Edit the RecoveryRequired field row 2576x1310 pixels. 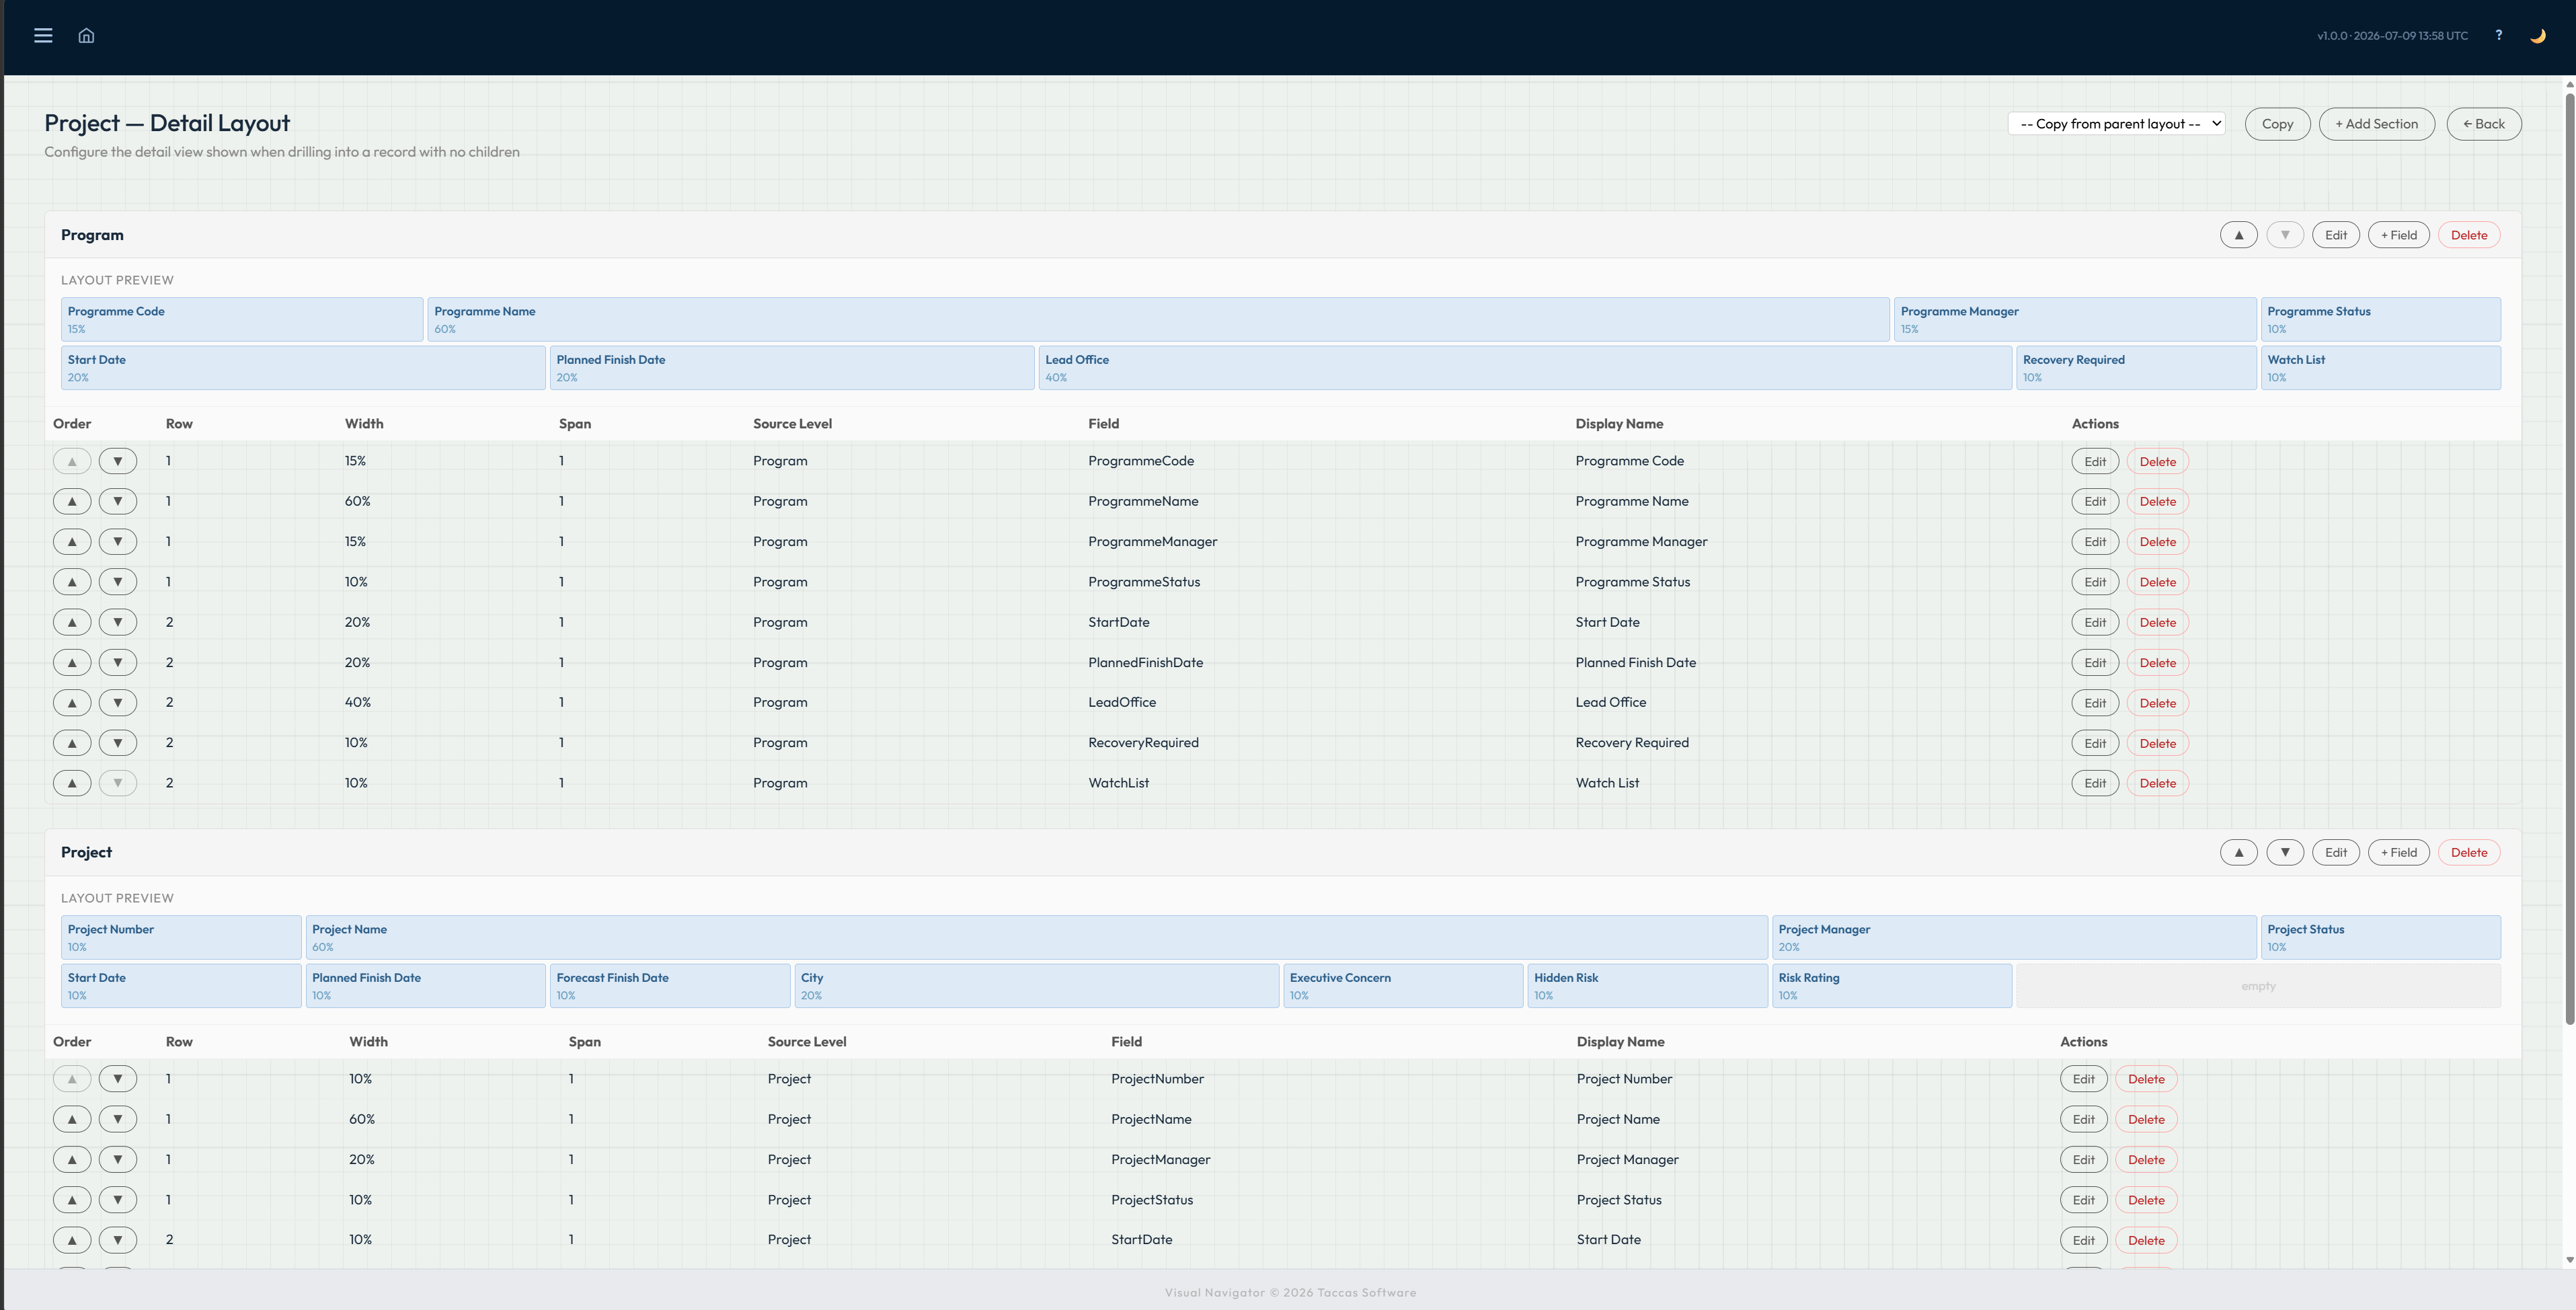pyautogui.click(x=2095, y=743)
